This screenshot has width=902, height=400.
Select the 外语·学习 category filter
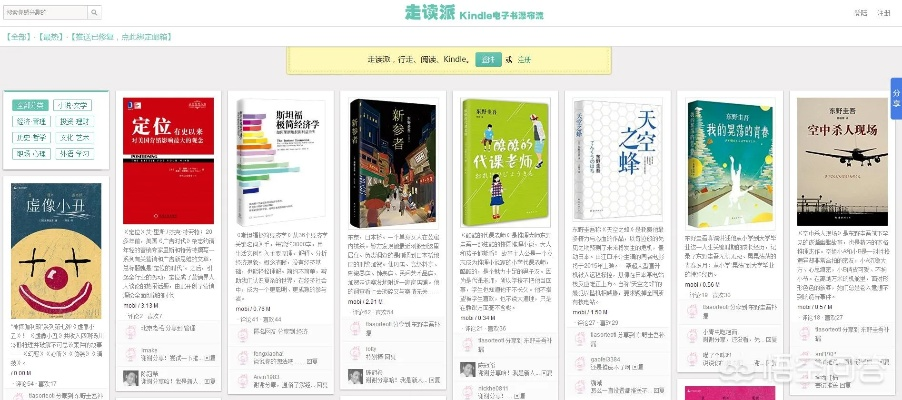pyautogui.click(x=75, y=154)
